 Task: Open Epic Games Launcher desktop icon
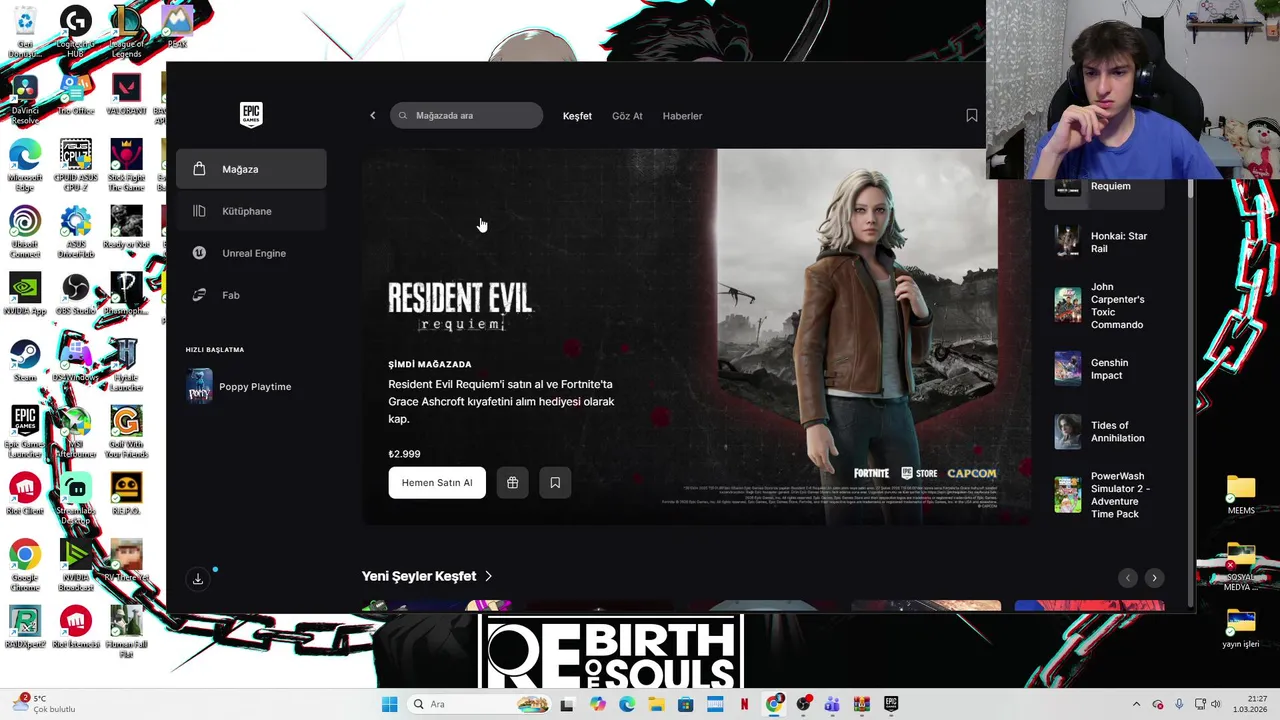tap(25, 432)
